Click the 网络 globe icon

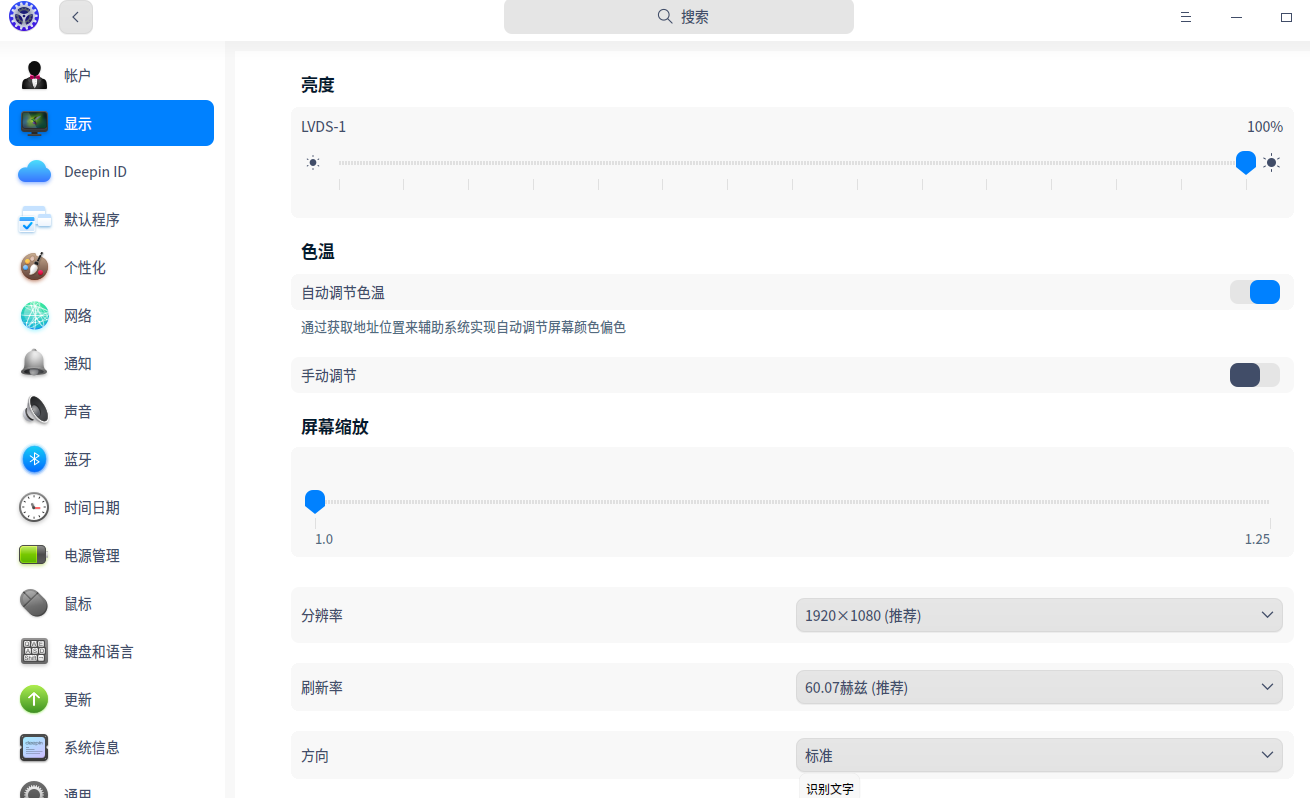[34, 316]
